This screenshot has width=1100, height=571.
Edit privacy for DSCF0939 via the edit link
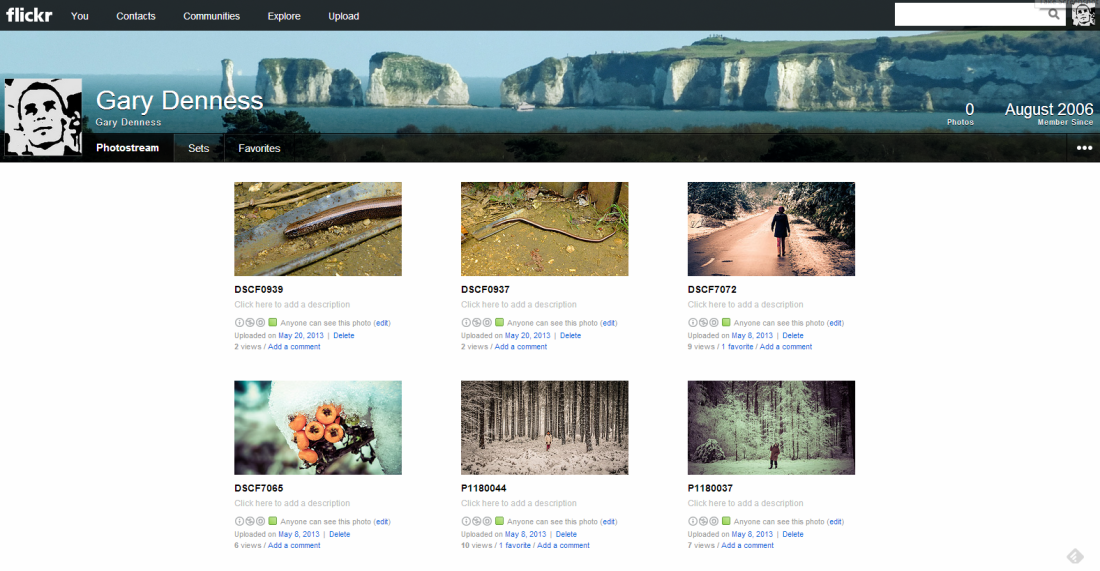[x=382, y=323]
